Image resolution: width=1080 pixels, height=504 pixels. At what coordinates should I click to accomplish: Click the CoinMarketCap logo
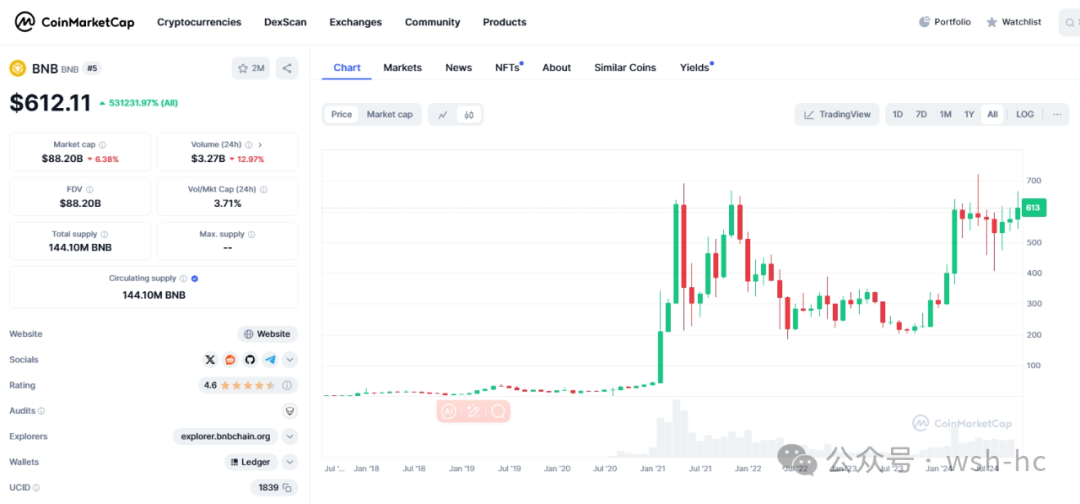pyautogui.click(x=75, y=22)
